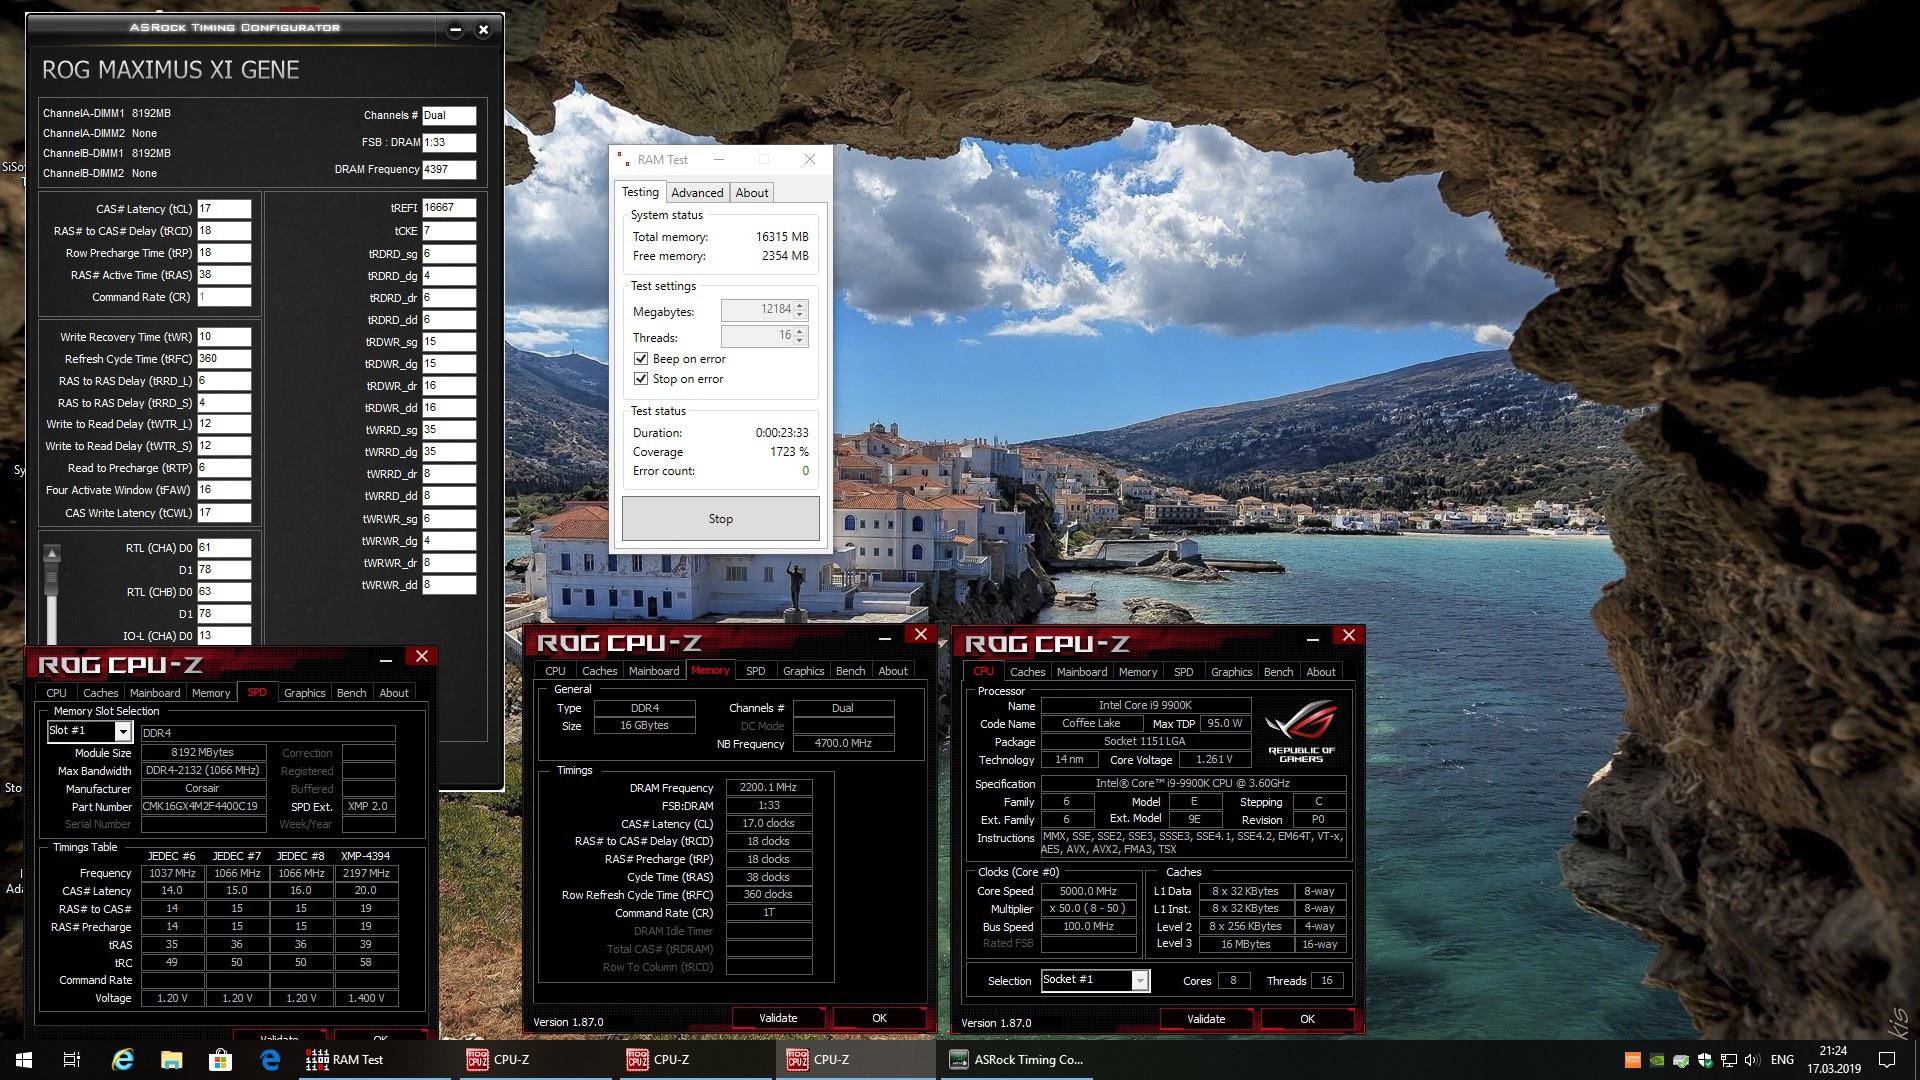Switch to the Advanced tab in RAM Test
Screen dimensions: 1920x1080
tap(697, 193)
